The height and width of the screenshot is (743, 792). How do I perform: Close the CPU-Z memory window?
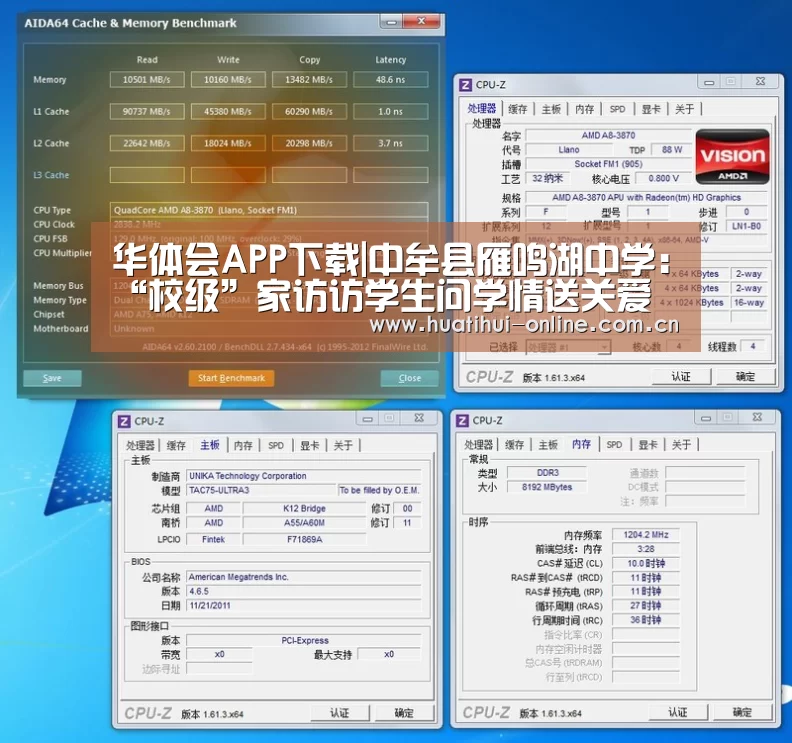point(757,417)
